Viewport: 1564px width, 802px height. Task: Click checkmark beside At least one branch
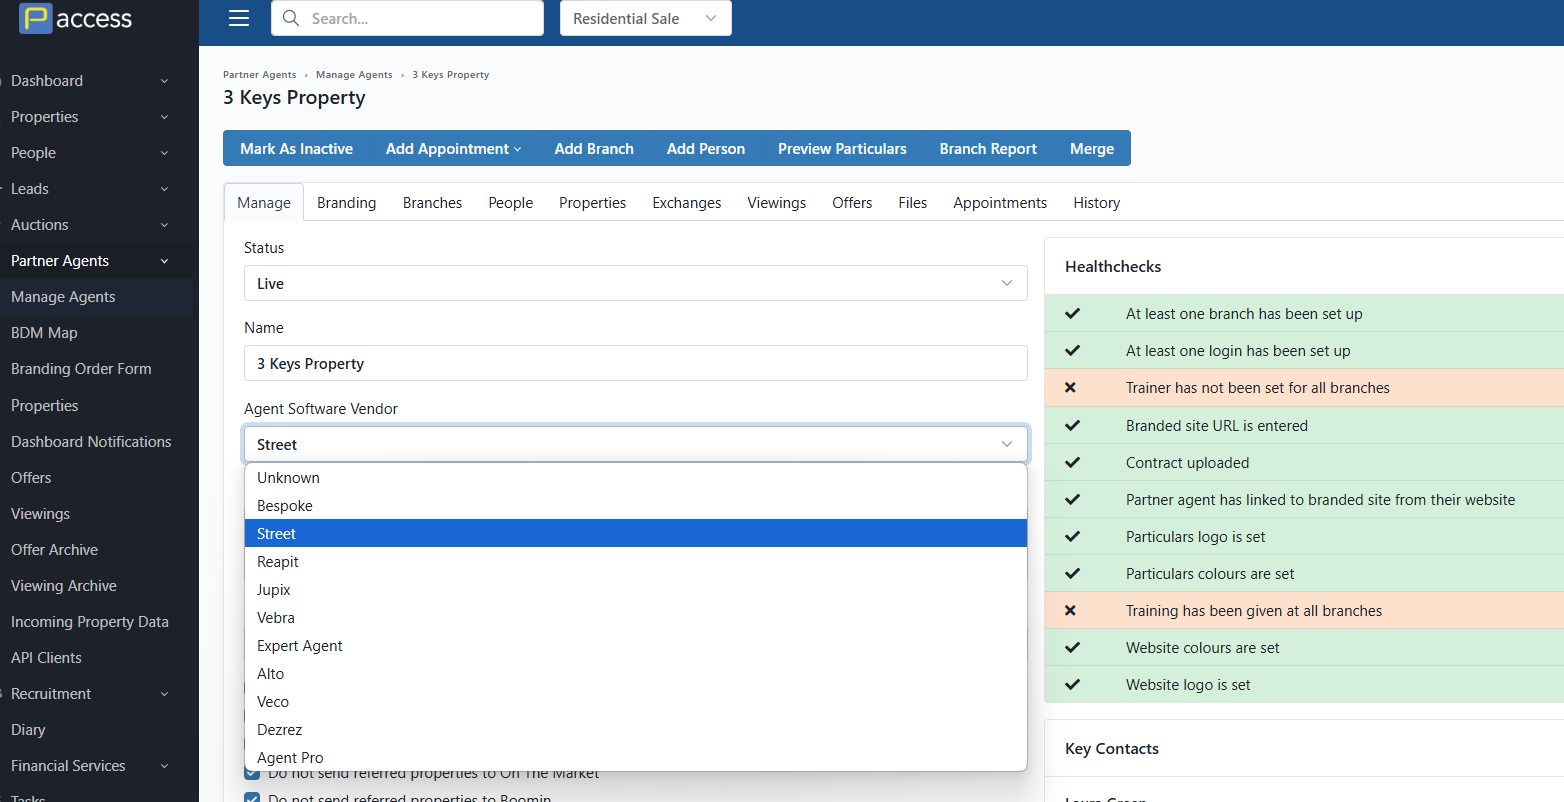click(1072, 313)
